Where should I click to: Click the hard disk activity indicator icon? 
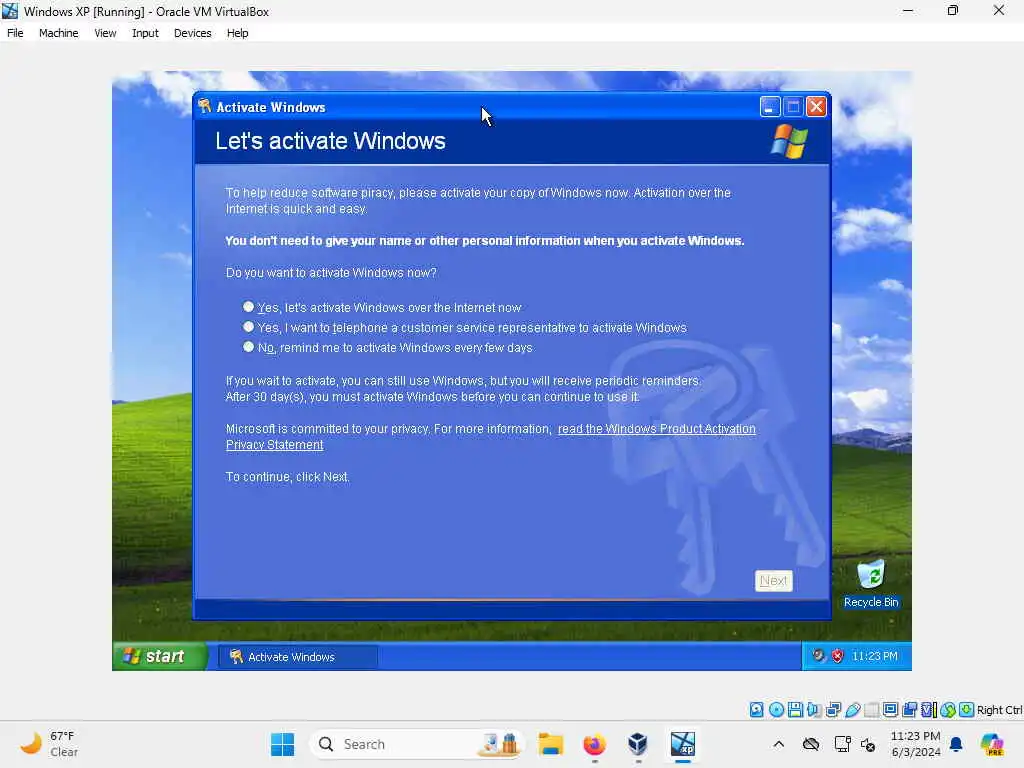[756, 710]
